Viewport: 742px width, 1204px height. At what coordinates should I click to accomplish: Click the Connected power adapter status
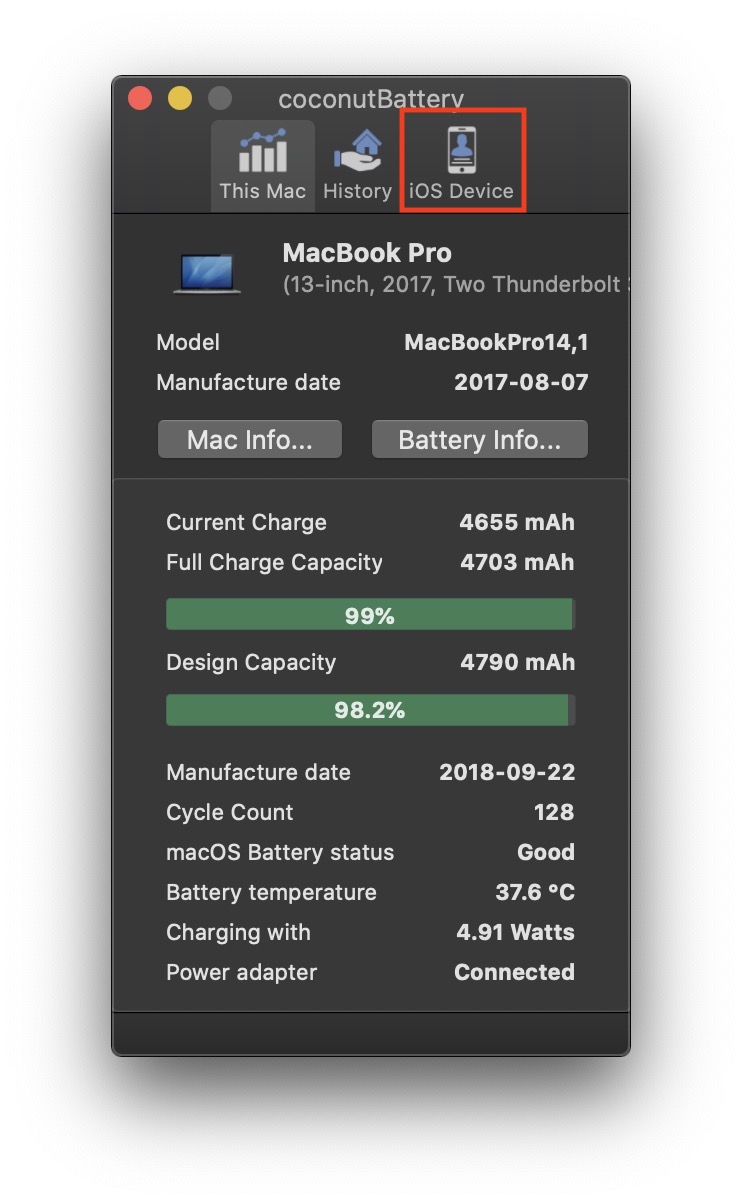pyautogui.click(x=514, y=973)
